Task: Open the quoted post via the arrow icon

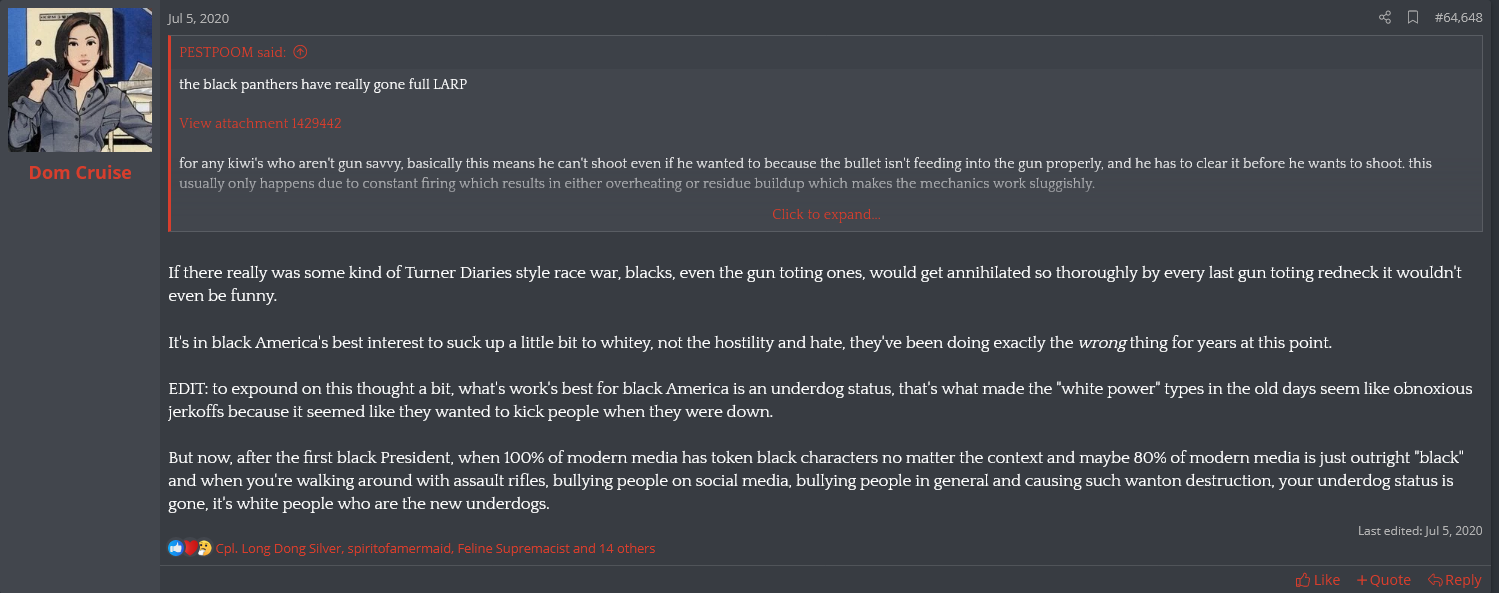Action: tap(299, 53)
